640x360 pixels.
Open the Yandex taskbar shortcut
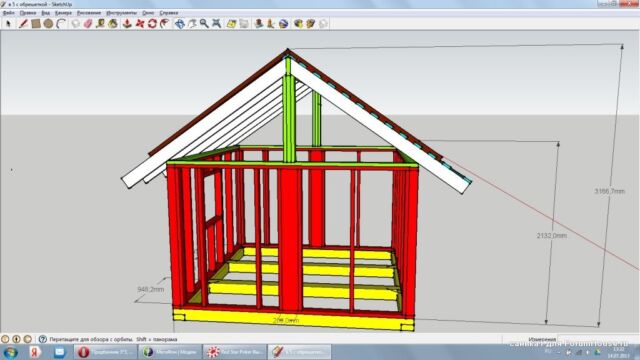tap(35, 352)
